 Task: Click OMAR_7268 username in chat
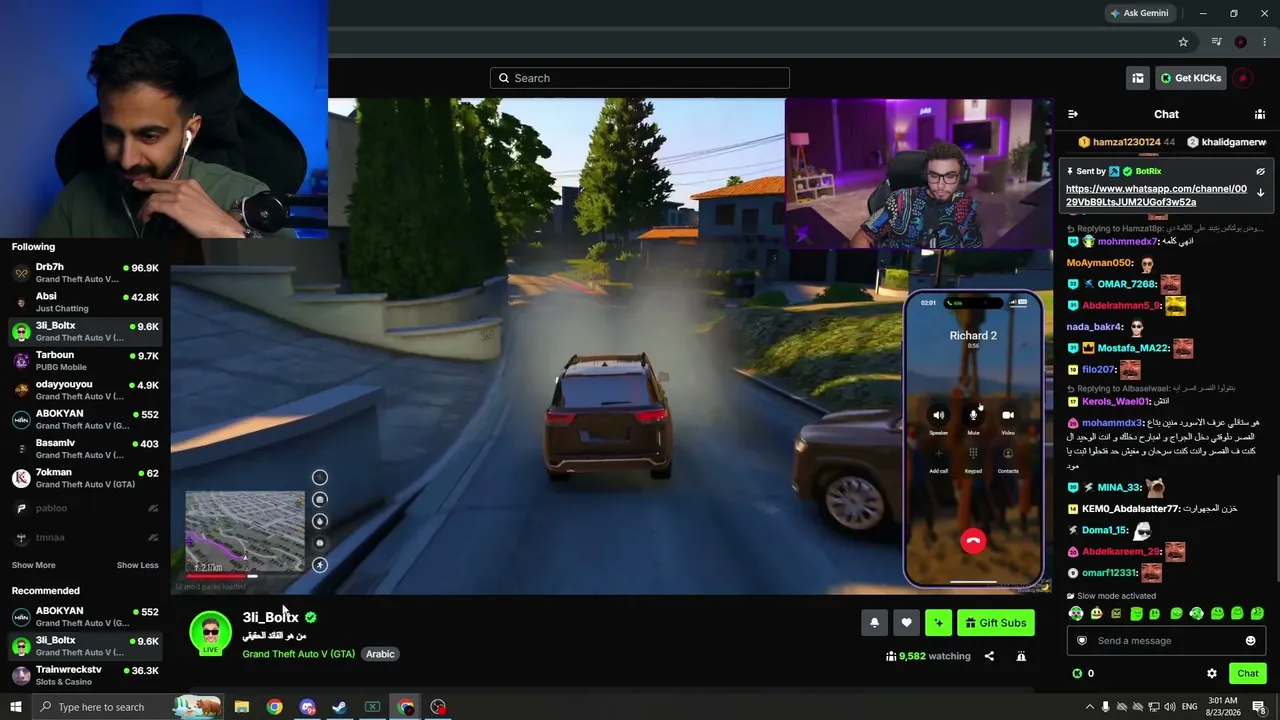tap(1127, 284)
